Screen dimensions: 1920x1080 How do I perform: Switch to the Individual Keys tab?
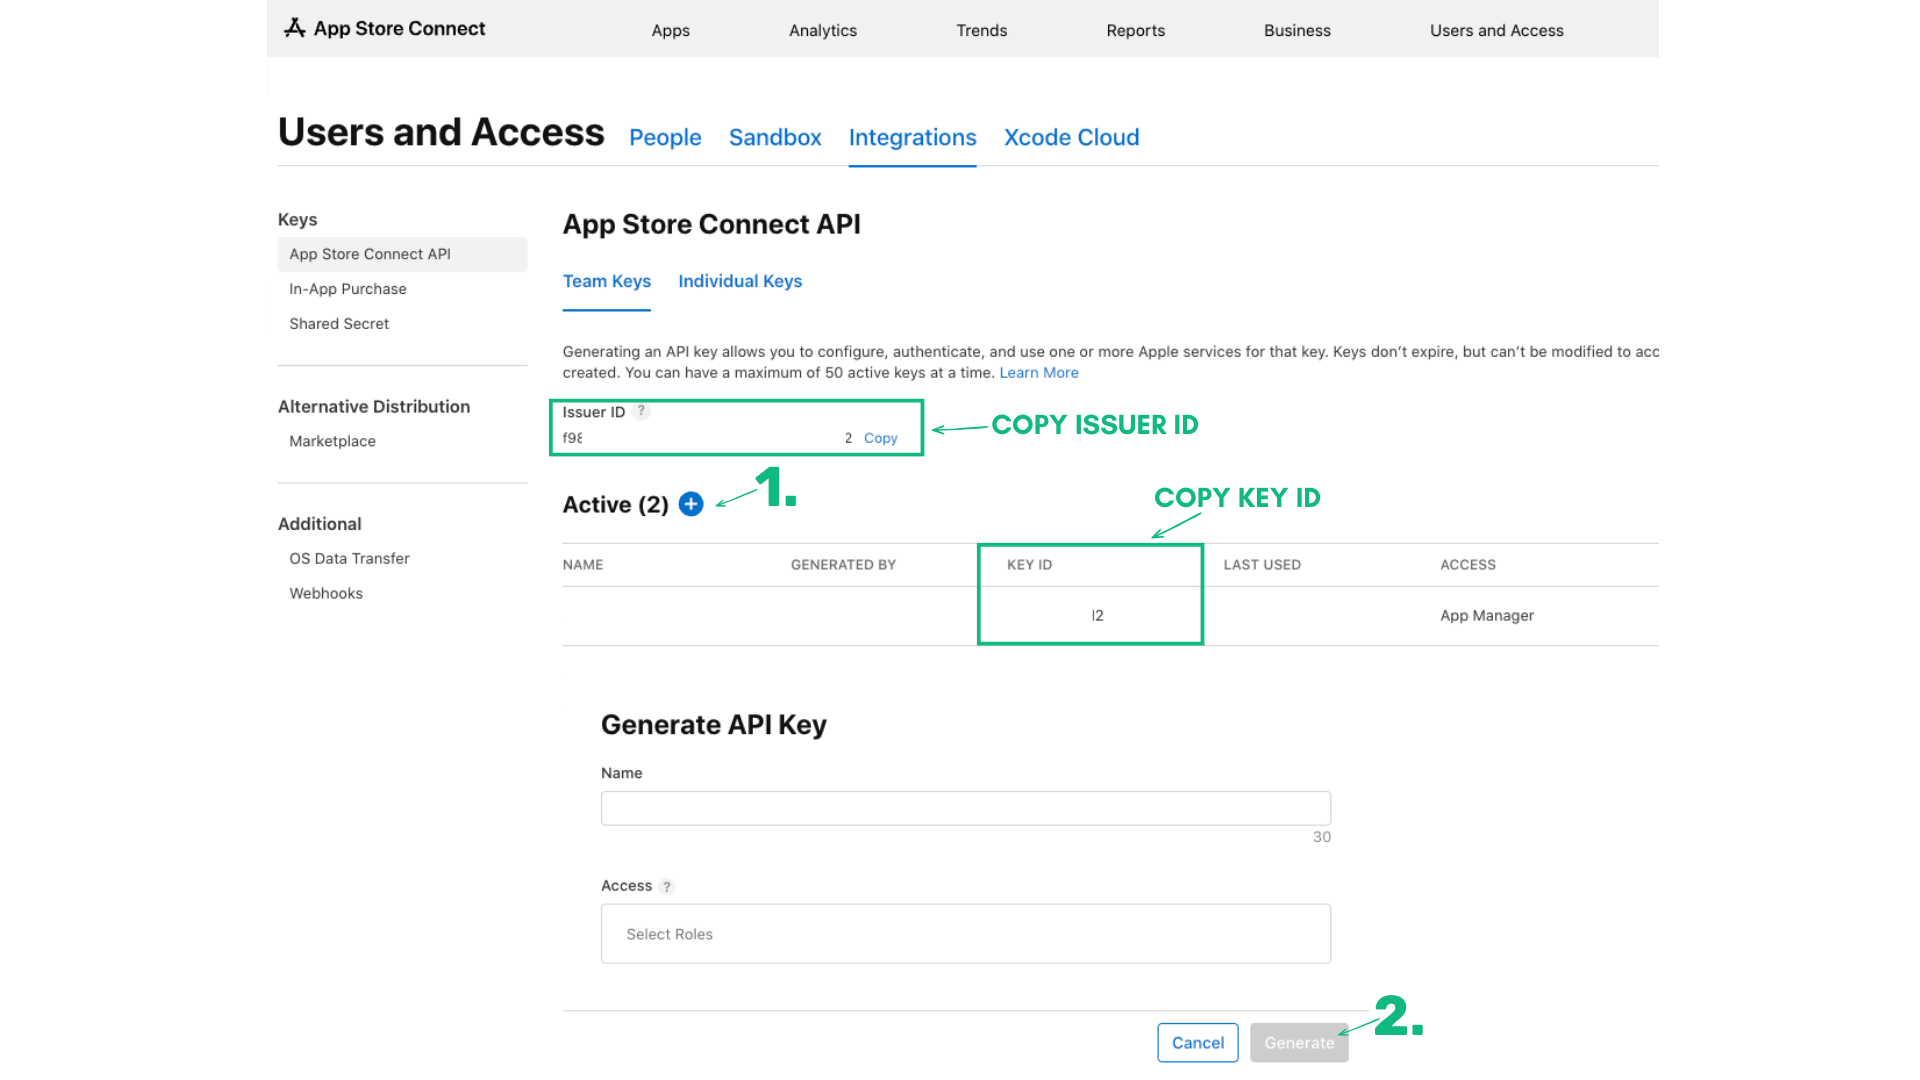click(x=740, y=281)
